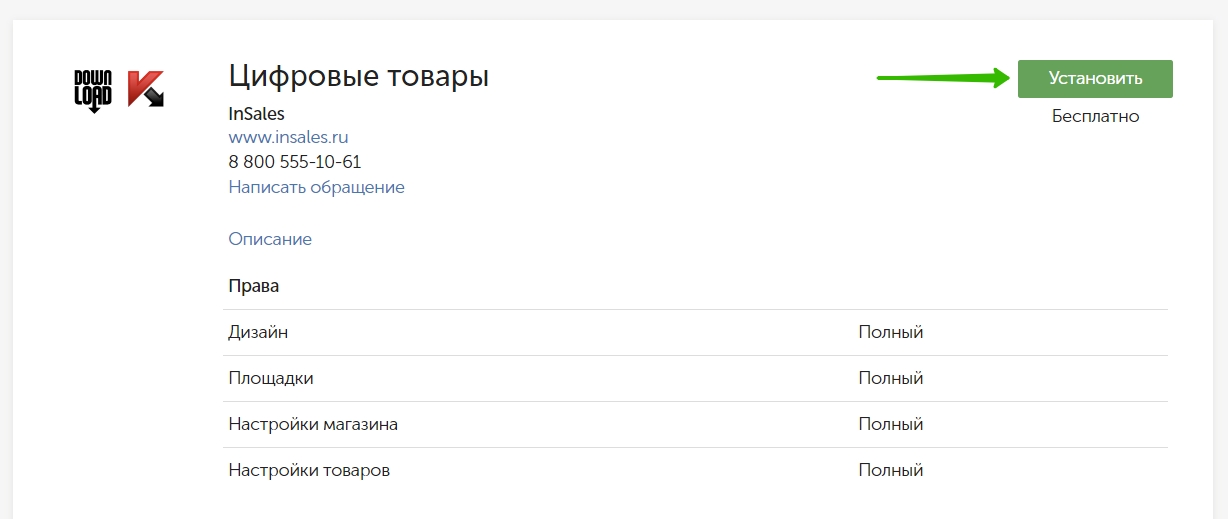Click Полный value beside Настройки магазина

890,424
